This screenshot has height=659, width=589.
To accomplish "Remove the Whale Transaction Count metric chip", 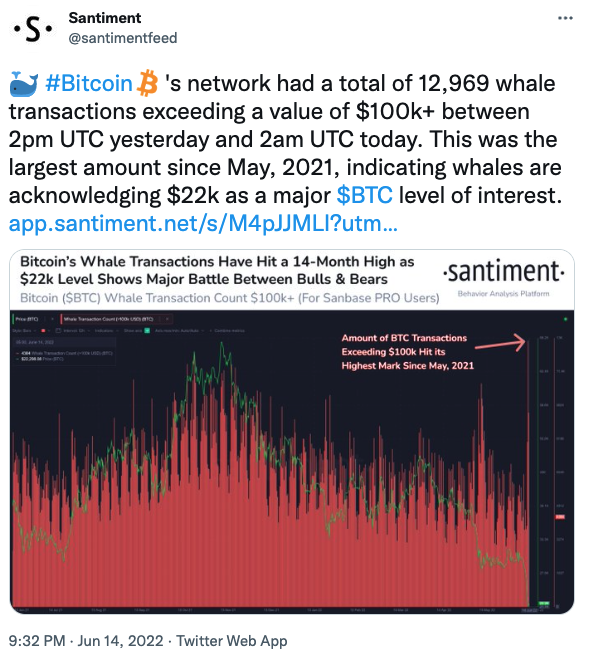I will click(x=167, y=319).
